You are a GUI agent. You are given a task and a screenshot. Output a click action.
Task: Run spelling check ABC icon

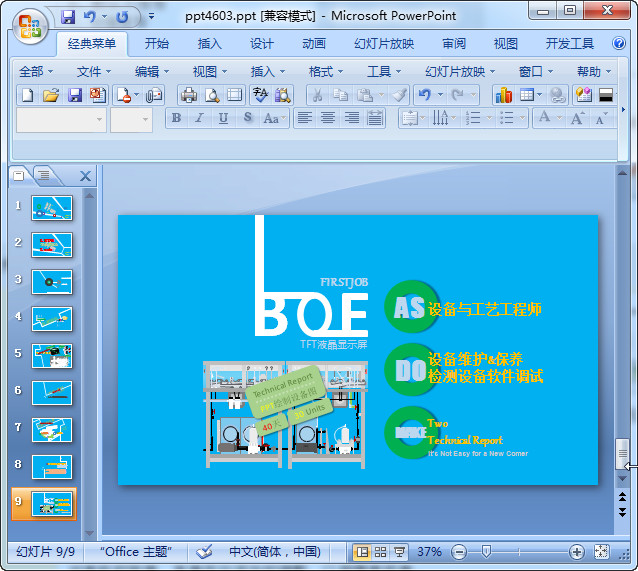point(260,95)
